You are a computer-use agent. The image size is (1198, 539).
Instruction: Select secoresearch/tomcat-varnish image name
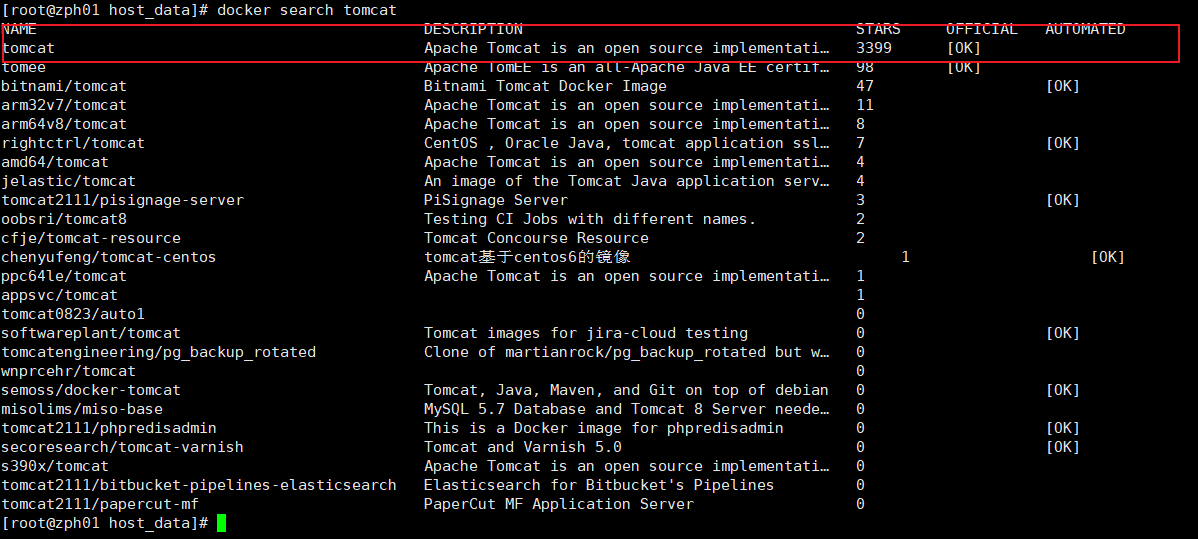(x=123, y=447)
